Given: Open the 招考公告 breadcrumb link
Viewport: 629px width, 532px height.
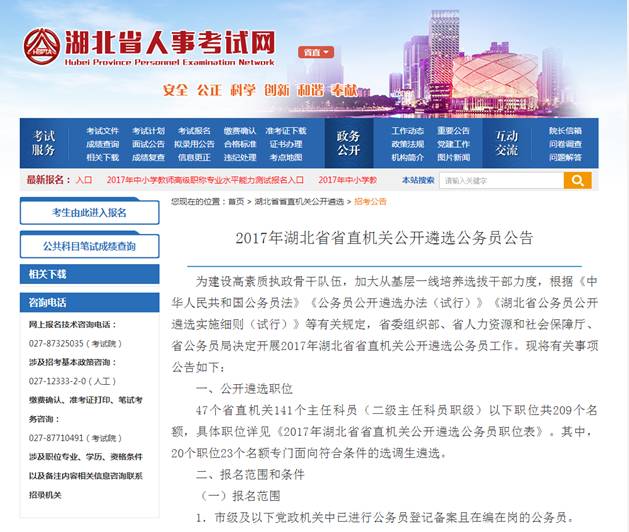Looking at the screenshot, I should pyautogui.click(x=370, y=201).
